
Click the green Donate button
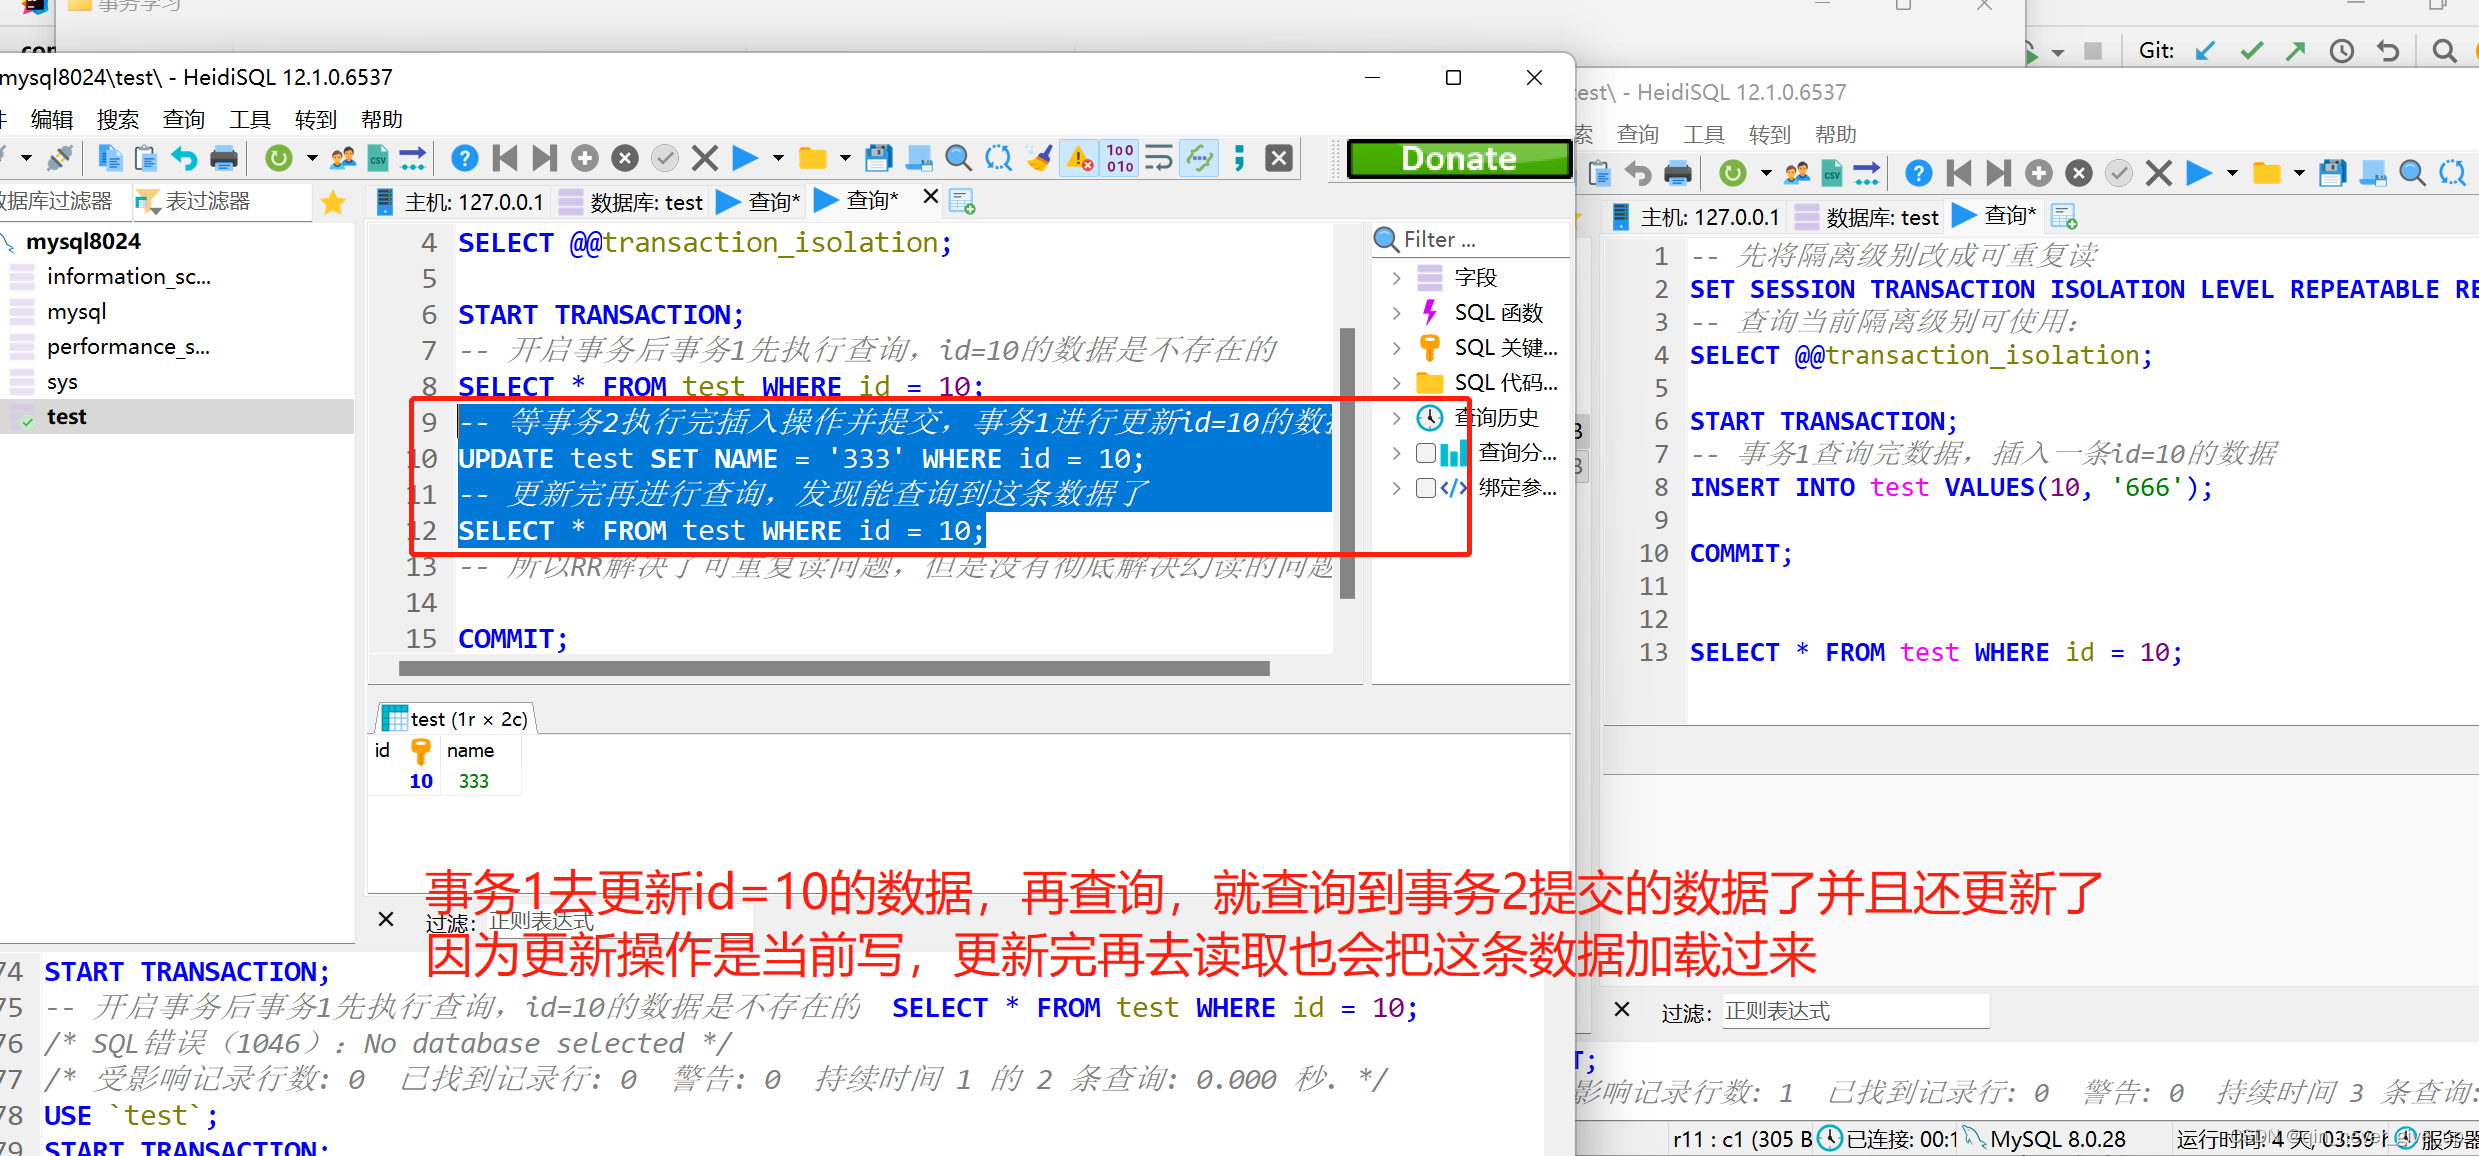click(x=1459, y=159)
